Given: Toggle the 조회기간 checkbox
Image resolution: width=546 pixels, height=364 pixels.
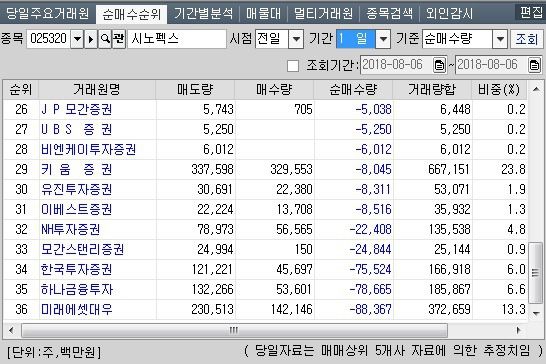Looking at the screenshot, I should coord(292,66).
